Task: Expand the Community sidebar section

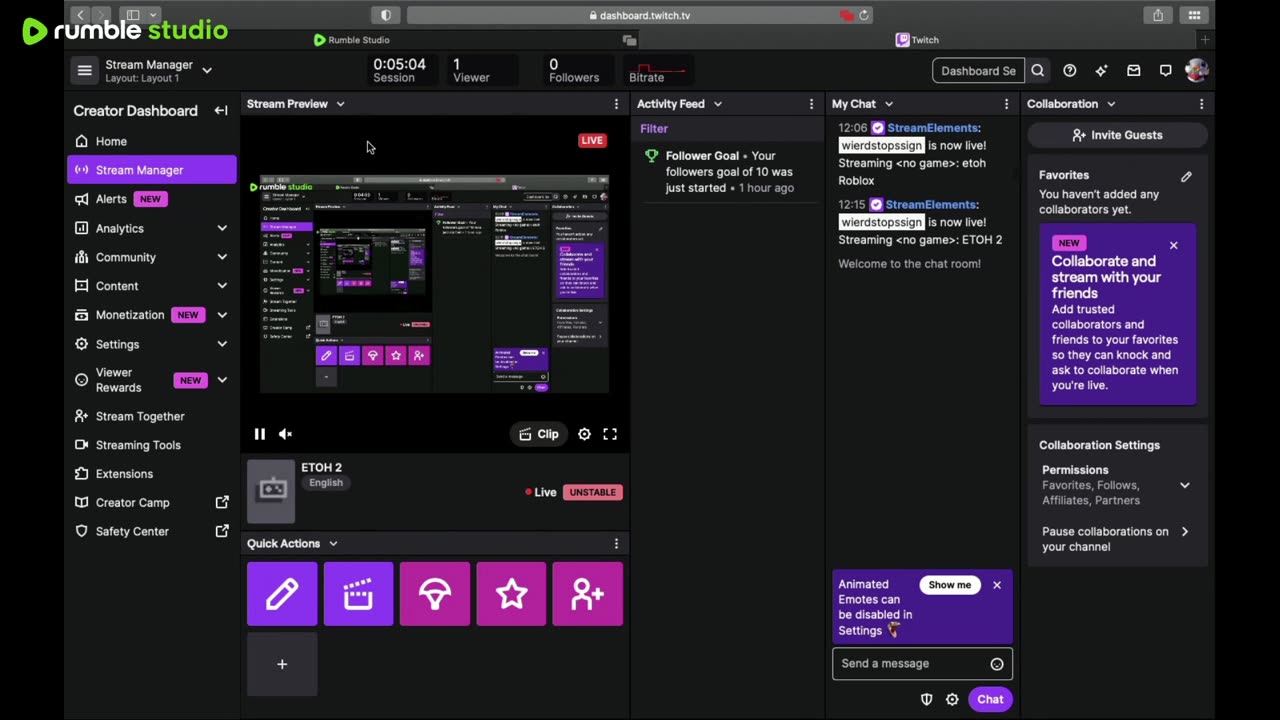Action: tap(222, 257)
